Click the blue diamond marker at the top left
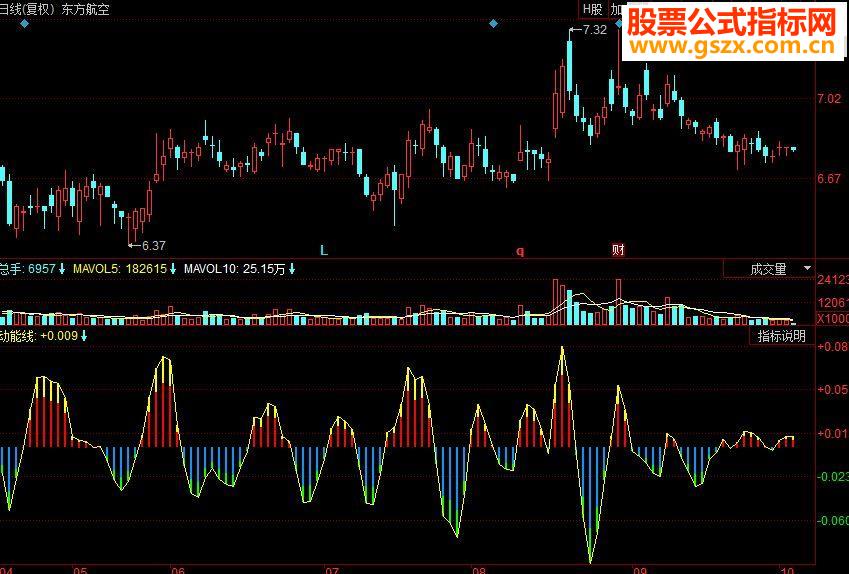Image resolution: width=849 pixels, height=574 pixels. [24, 23]
